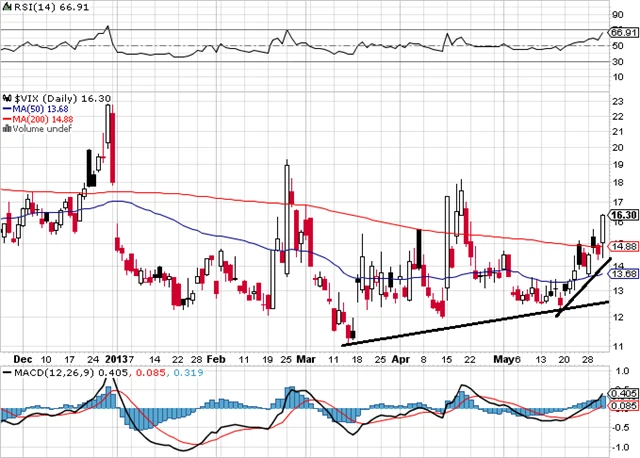Click the MACD value 0.405

113,373
